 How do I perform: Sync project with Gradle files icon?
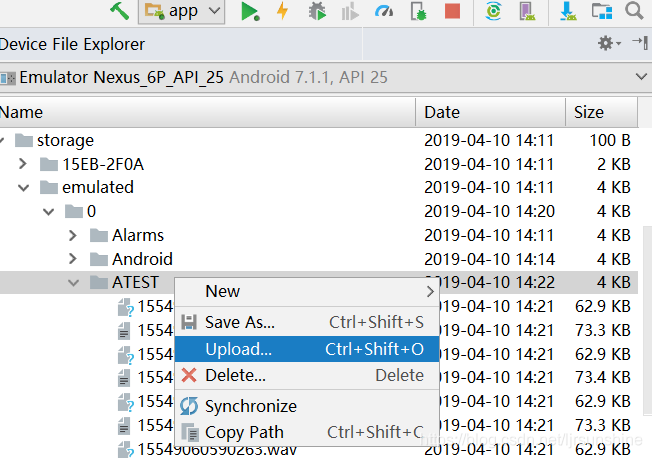494,11
